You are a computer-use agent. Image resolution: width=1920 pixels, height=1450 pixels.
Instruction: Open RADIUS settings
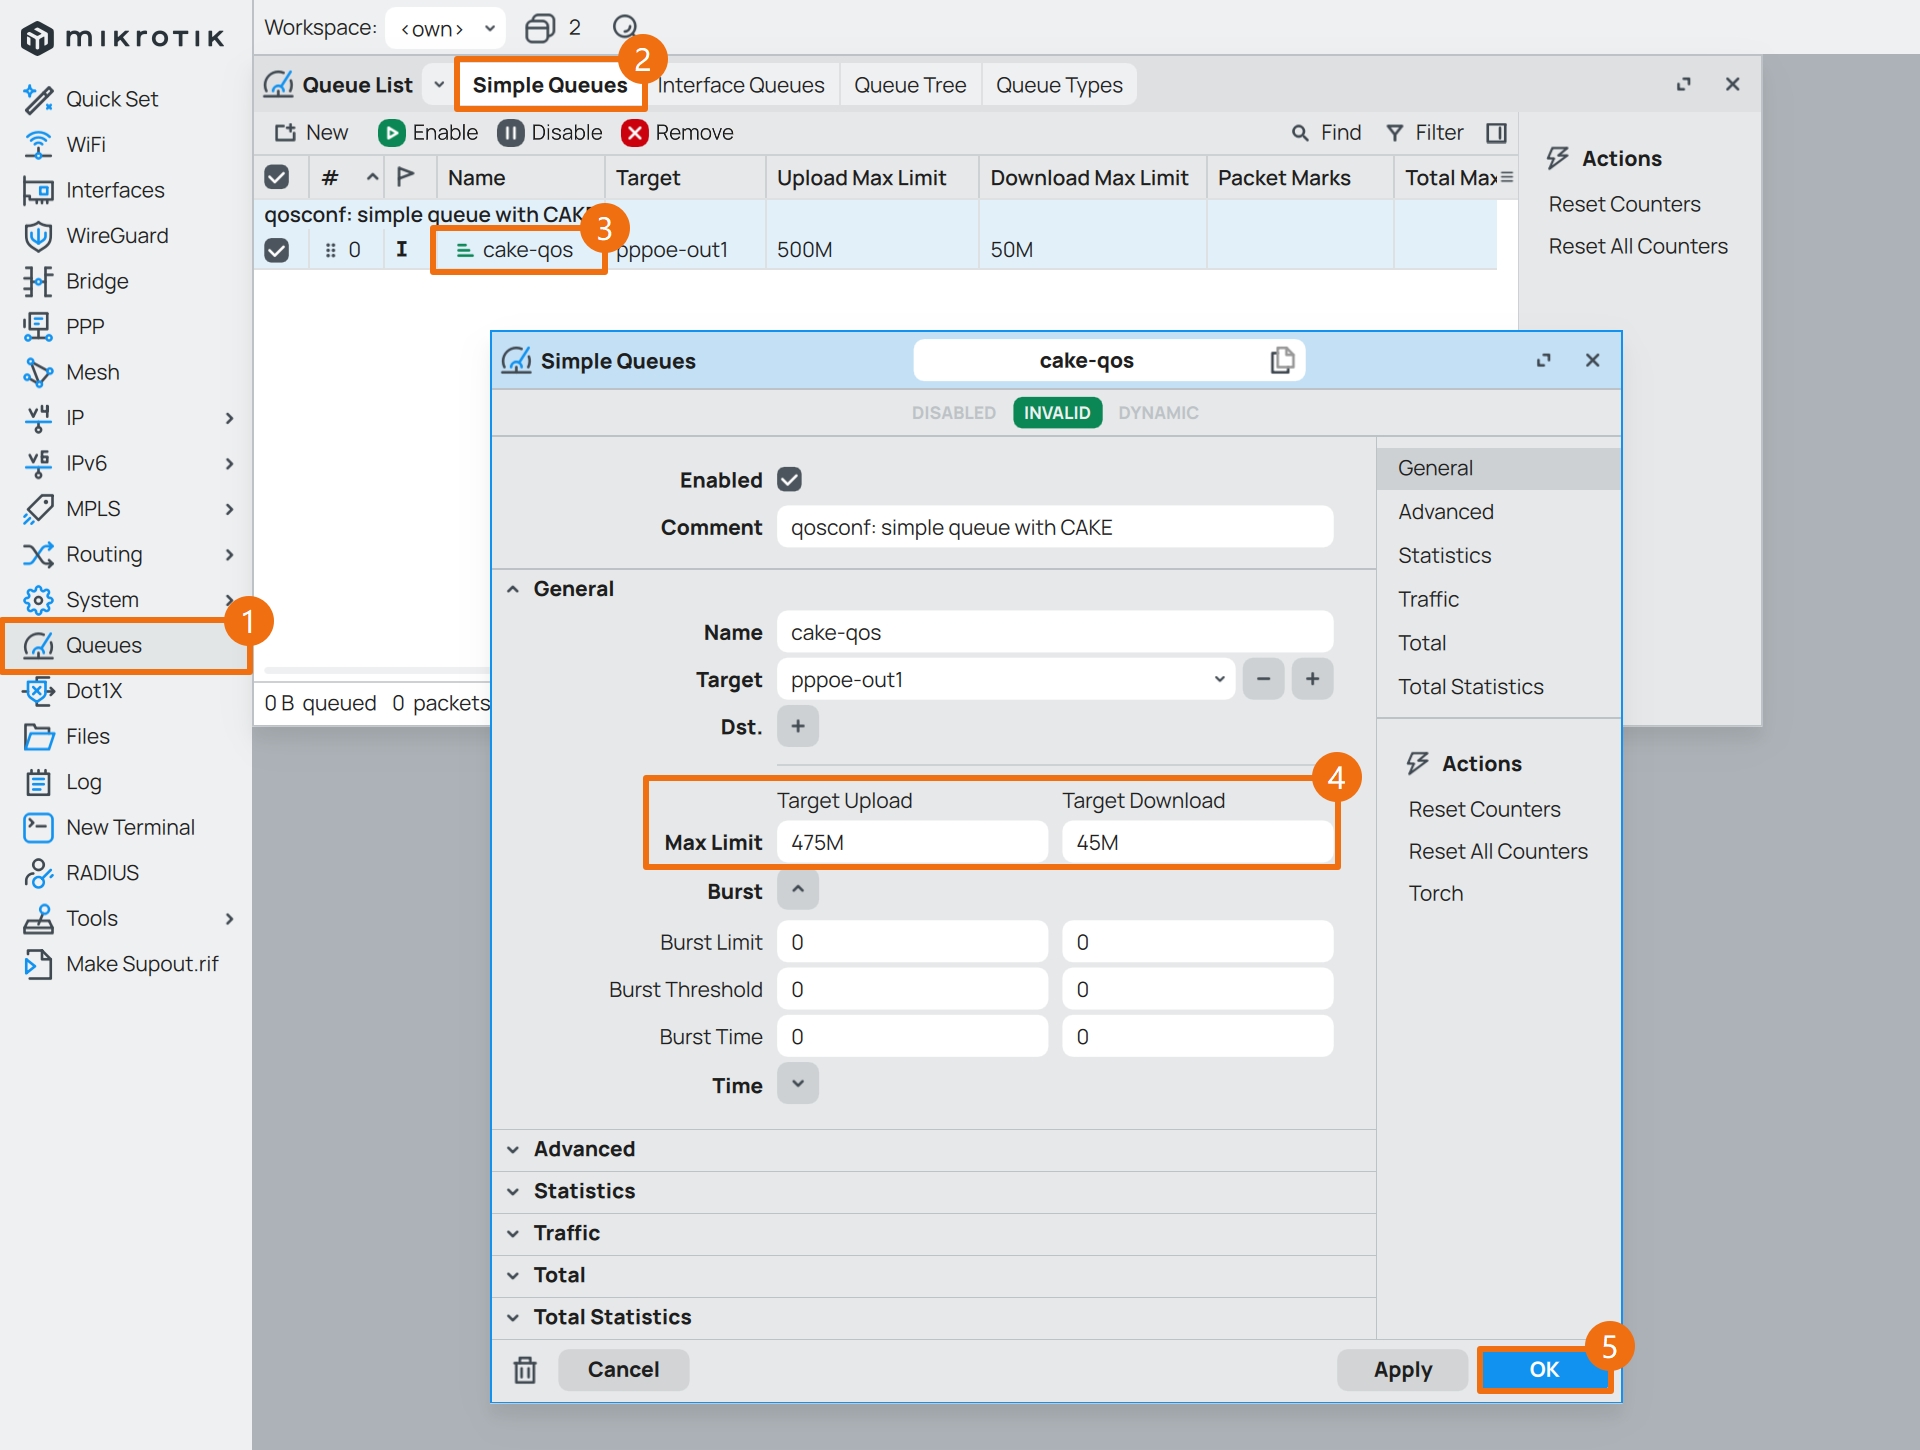(x=102, y=873)
